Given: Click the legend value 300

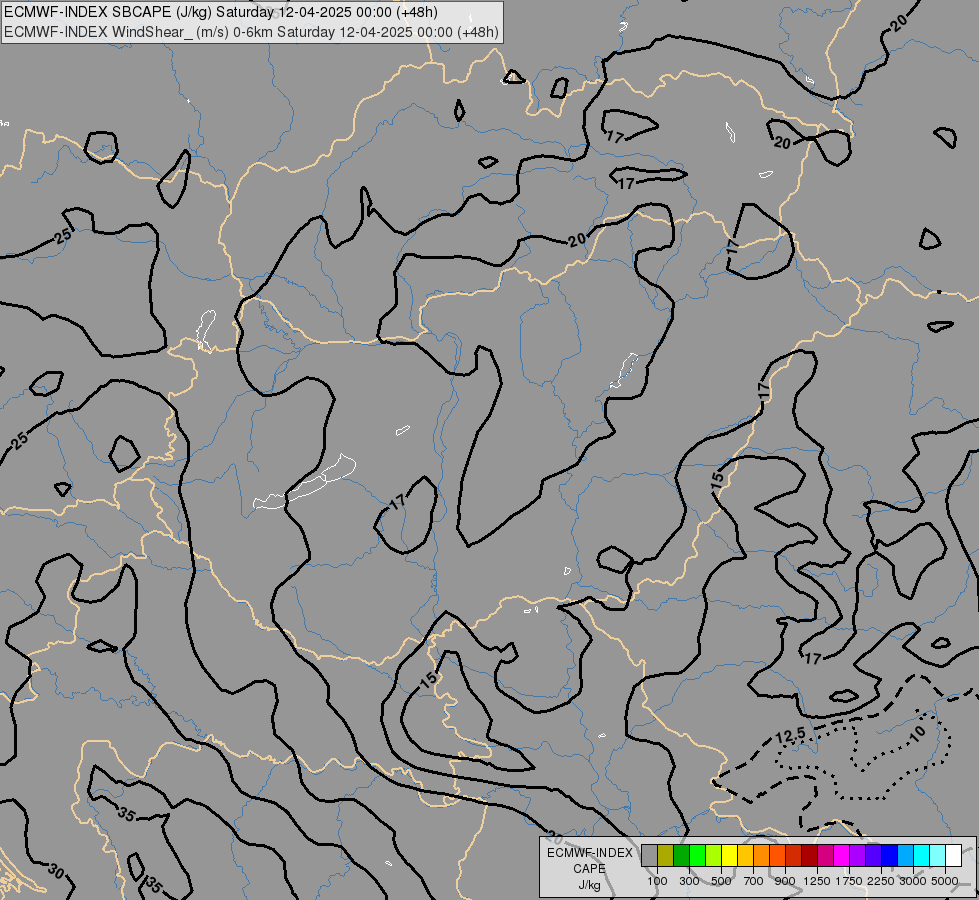Looking at the screenshot, I should (x=689, y=881).
